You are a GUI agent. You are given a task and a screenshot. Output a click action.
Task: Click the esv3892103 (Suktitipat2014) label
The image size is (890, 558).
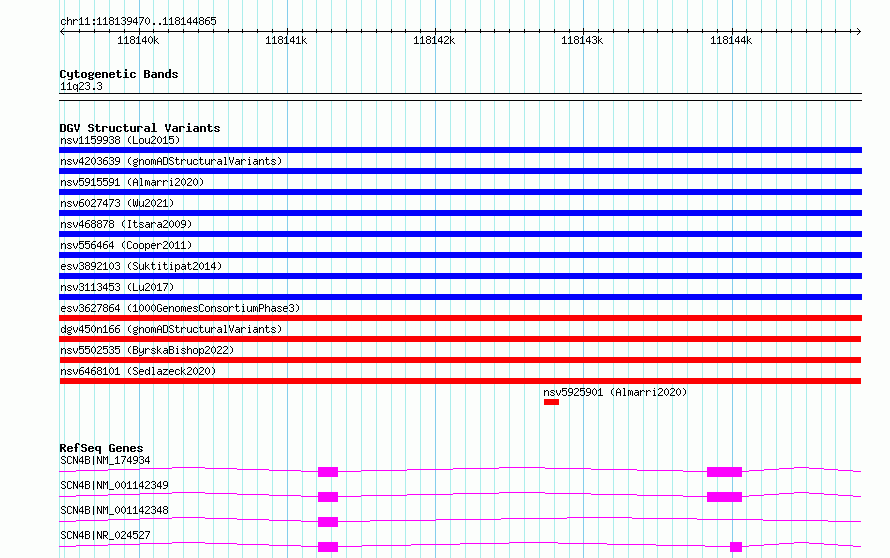pyautogui.click(x=141, y=266)
